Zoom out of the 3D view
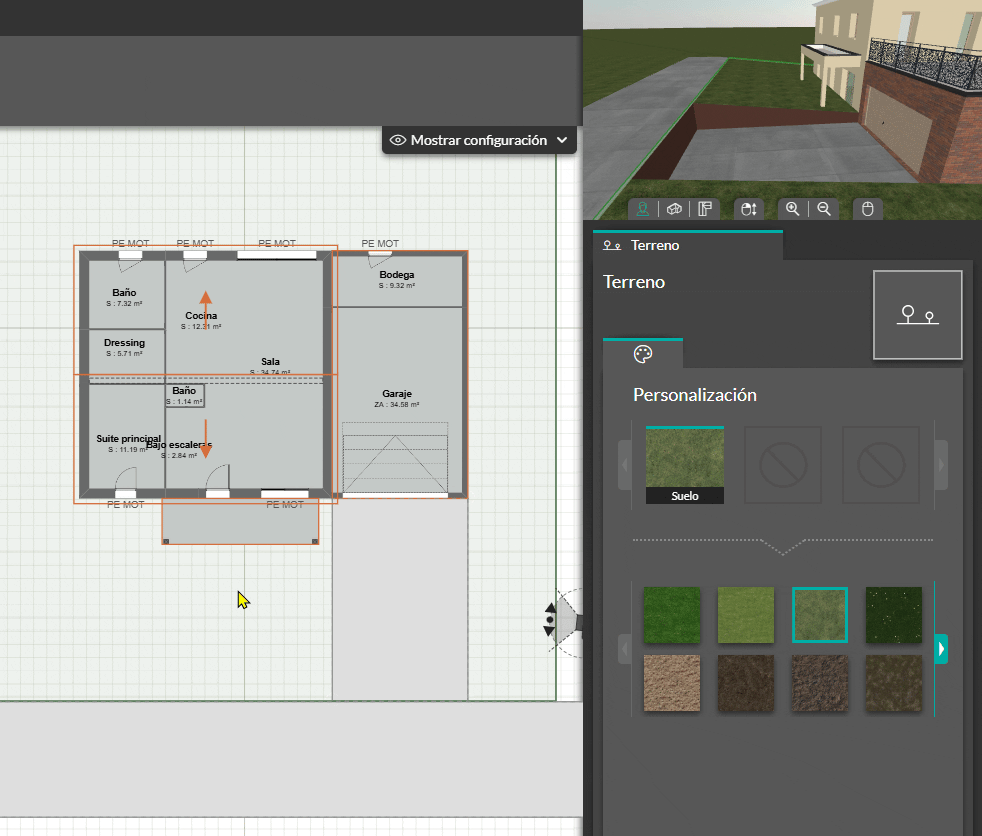Viewport: 982px width, 836px height. [824, 209]
